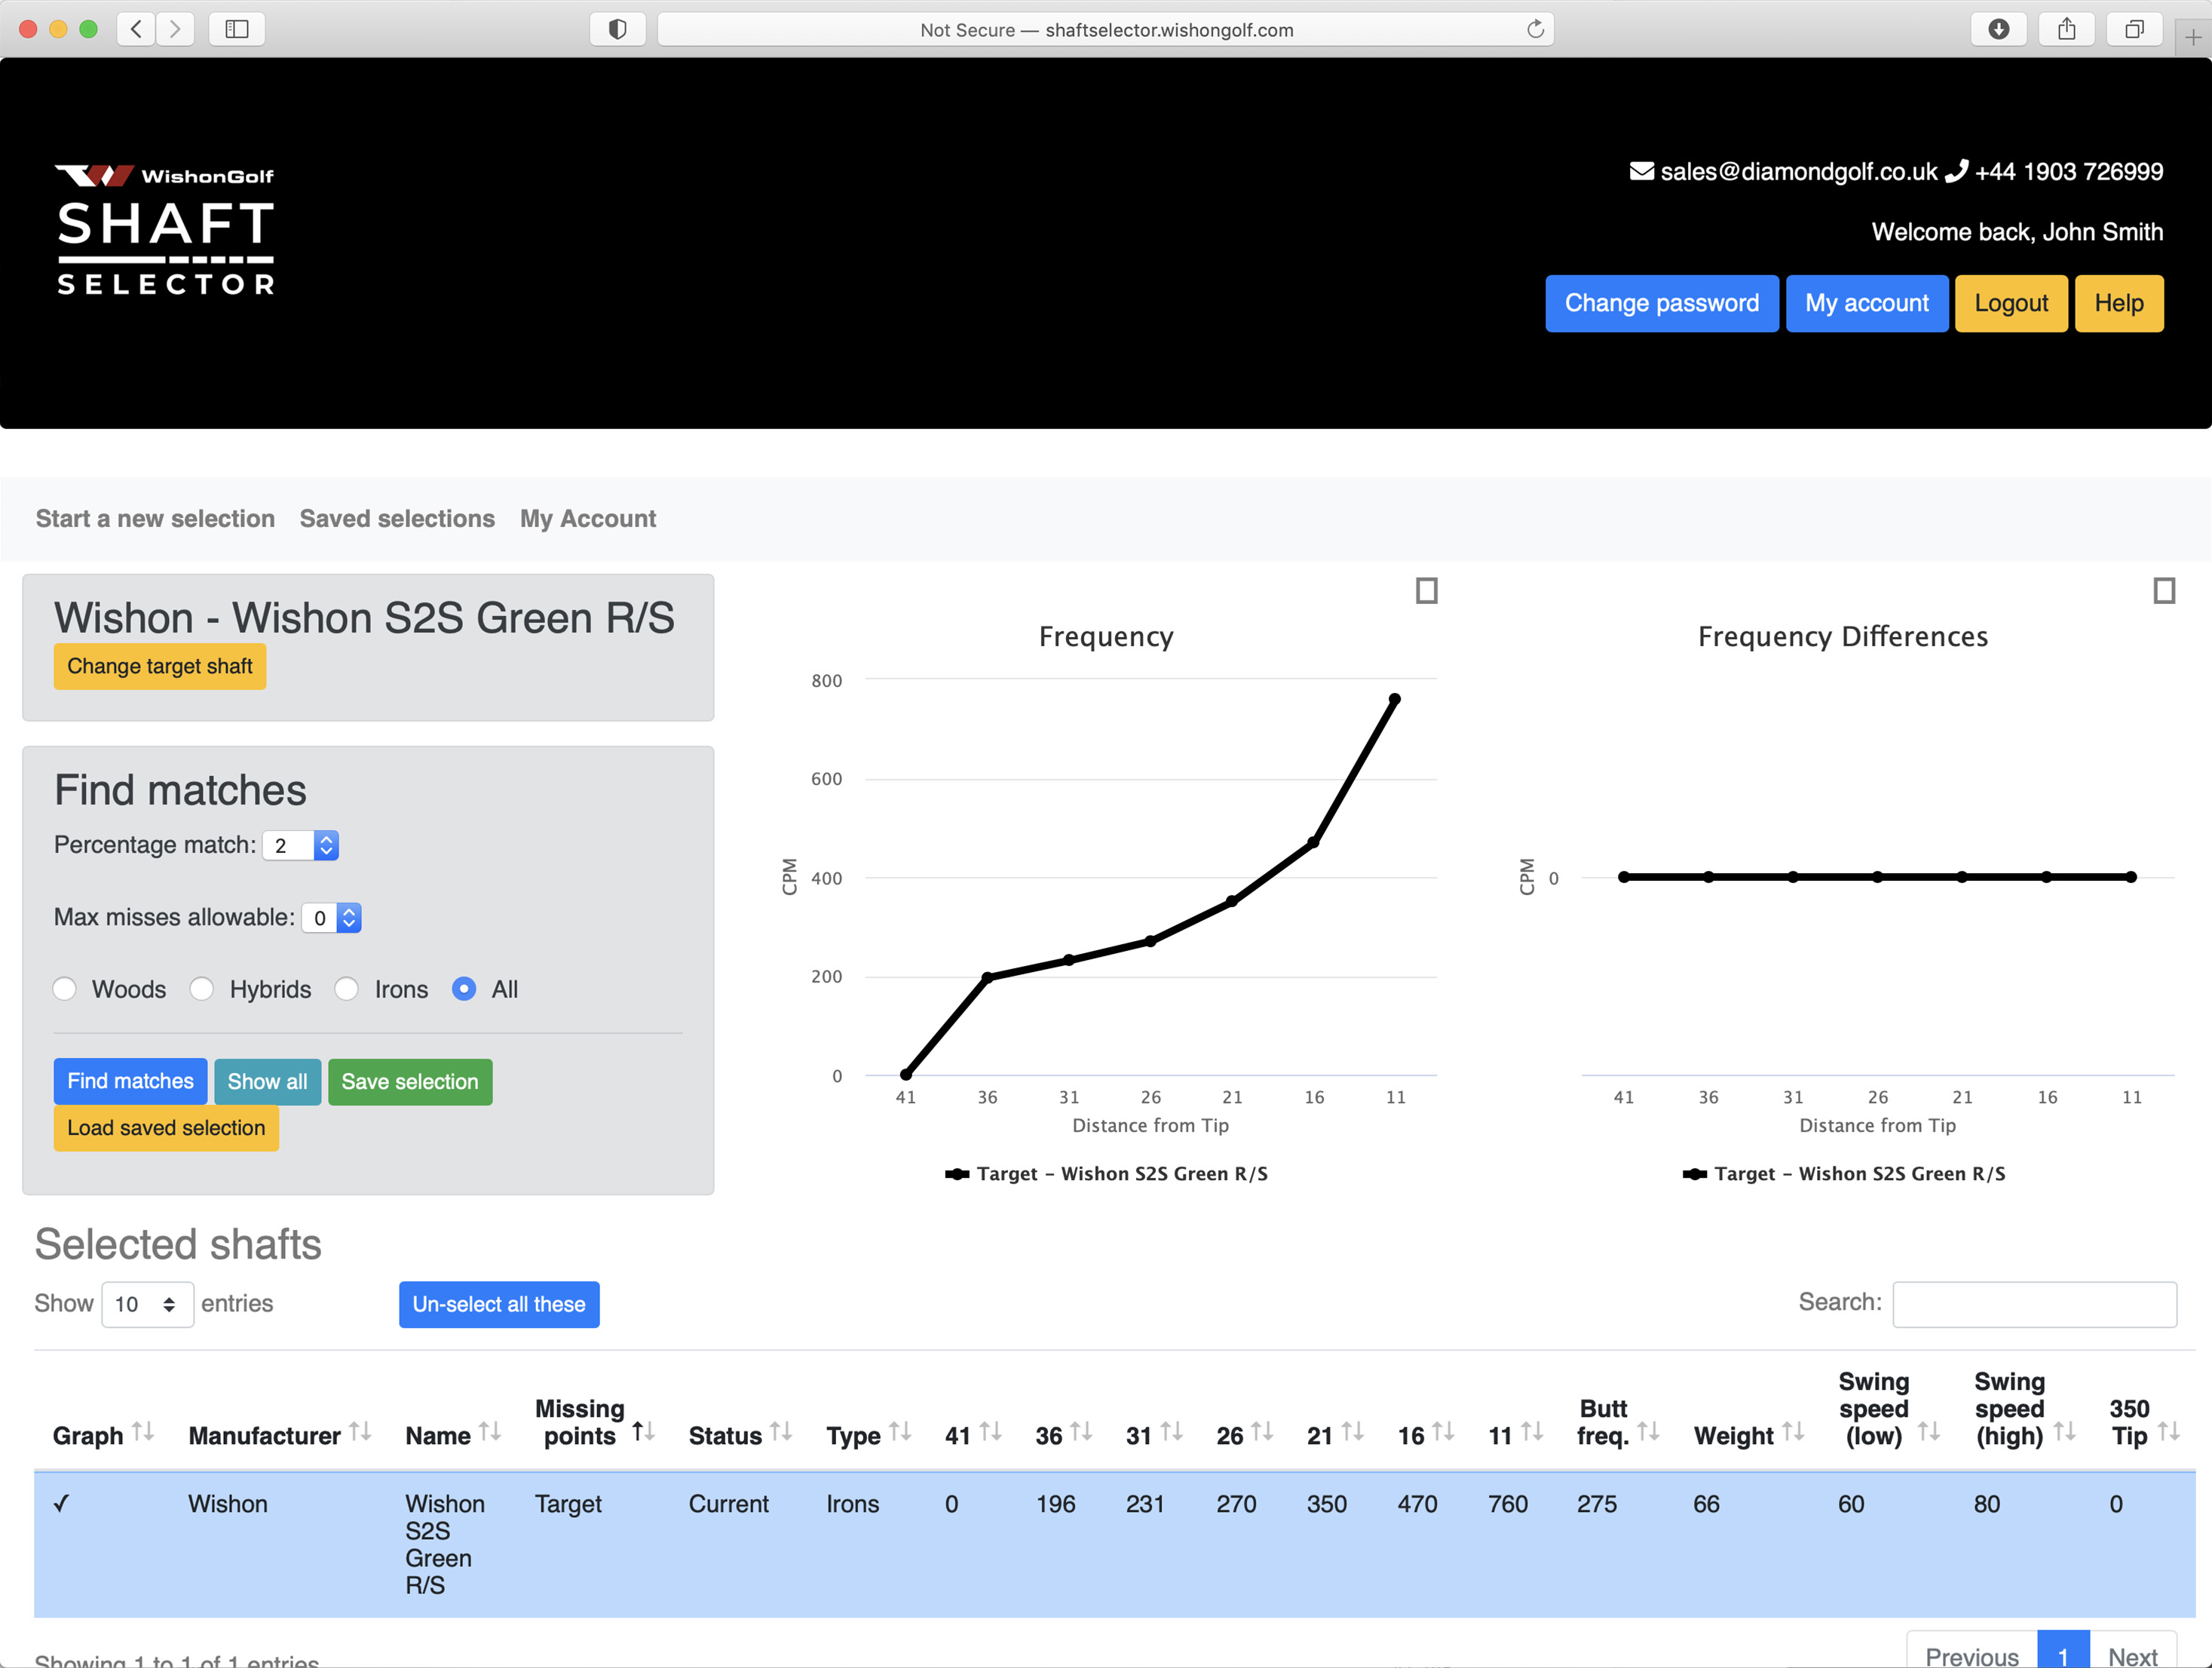Open the Max misses allowable stepper
Viewport: 2212px width, 1668px height.
click(x=349, y=918)
